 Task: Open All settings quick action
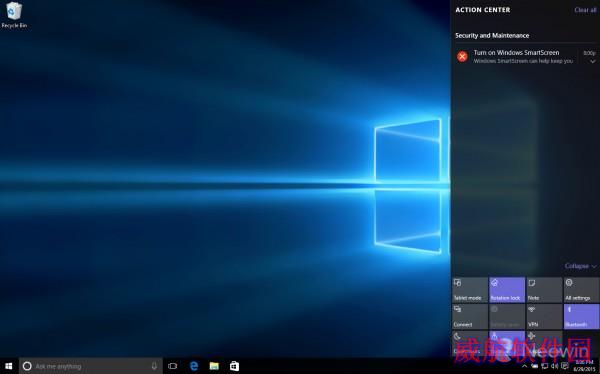click(x=581, y=290)
